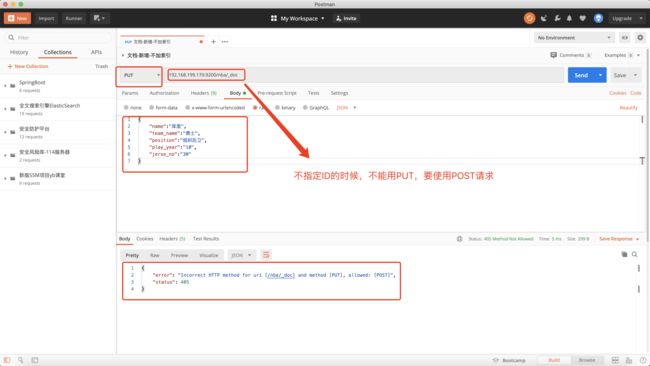
Task: Open the user avatar menu
Action: [598, 18]
